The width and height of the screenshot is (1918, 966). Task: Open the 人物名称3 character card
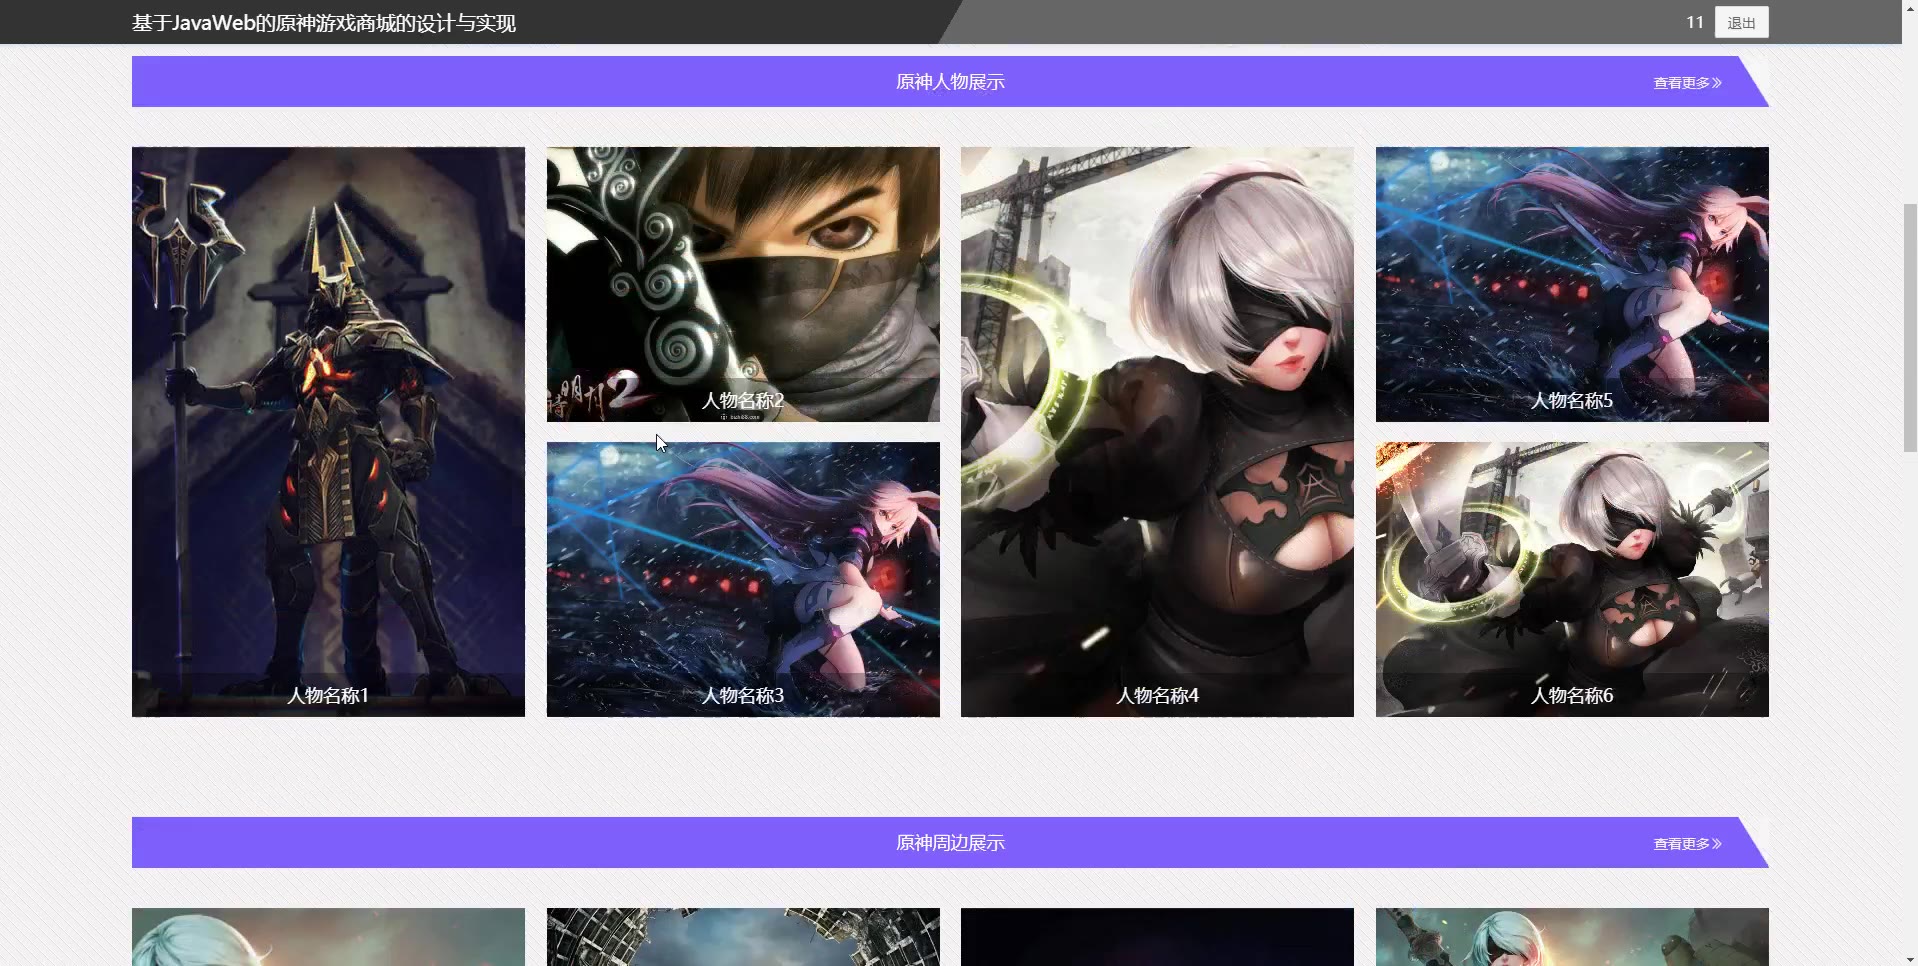pyautogui.click(x=743, y=579)
